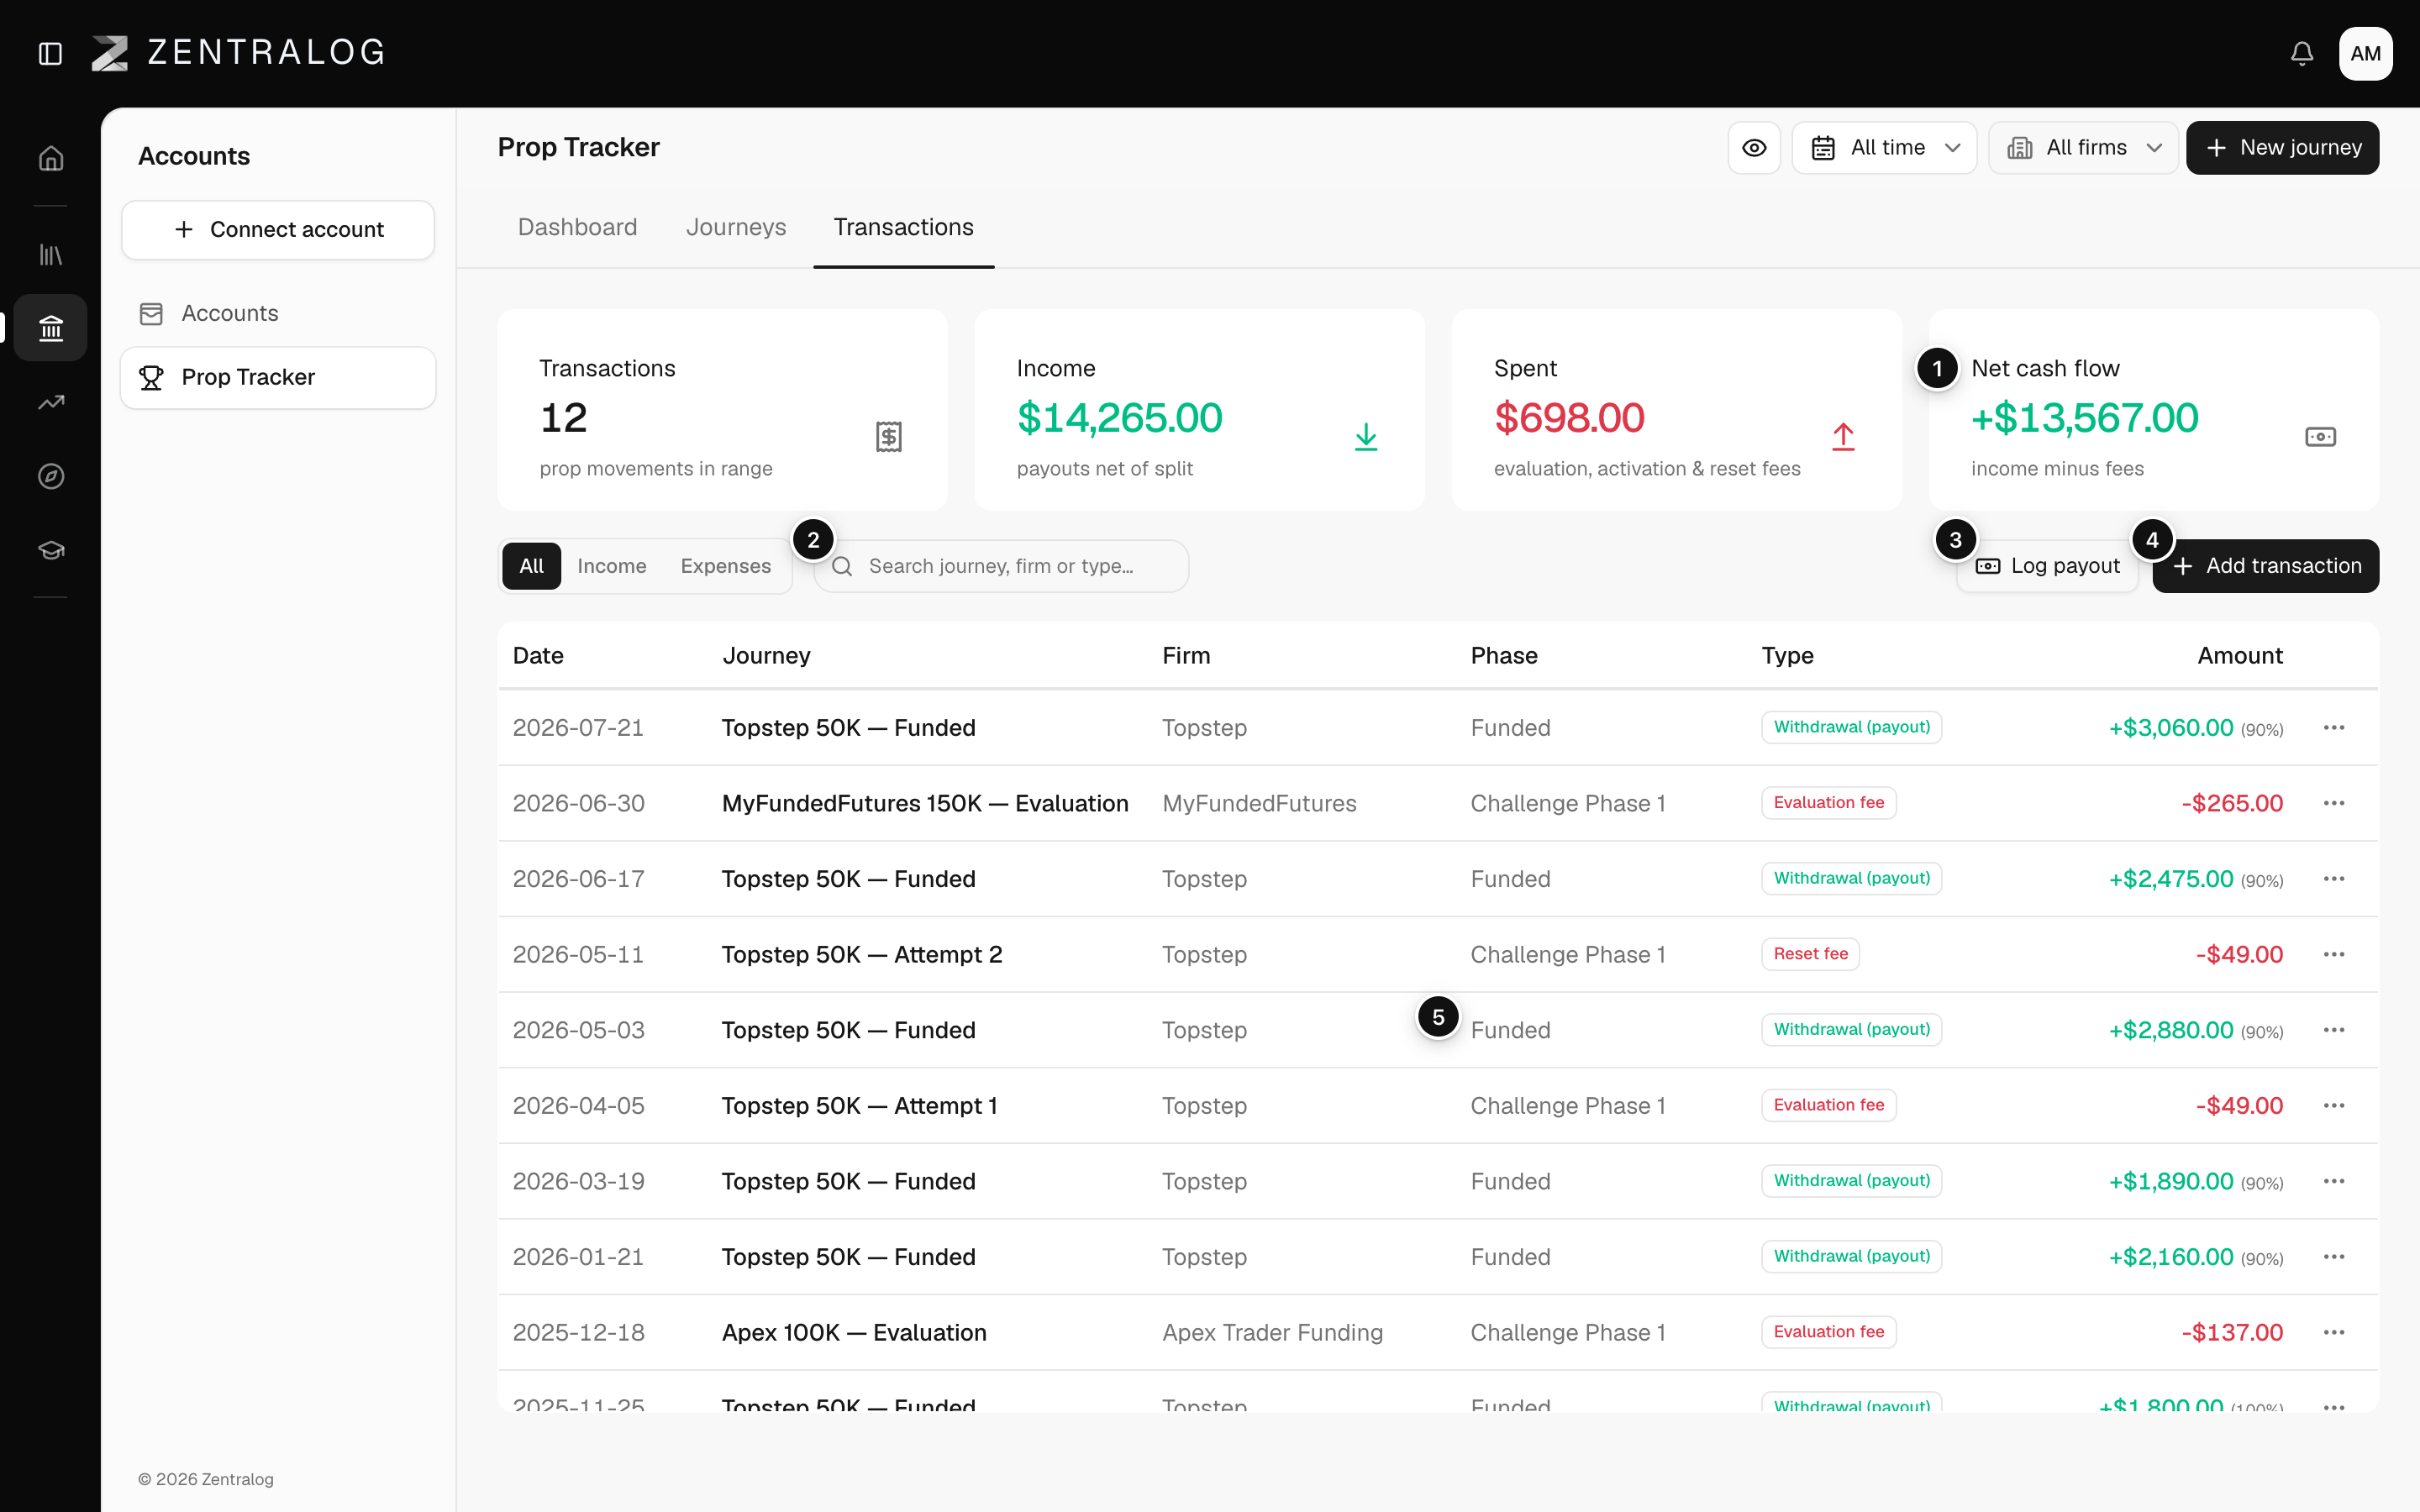
Task: Click the Reset fee badge
Action: (x=1811, y=954)
